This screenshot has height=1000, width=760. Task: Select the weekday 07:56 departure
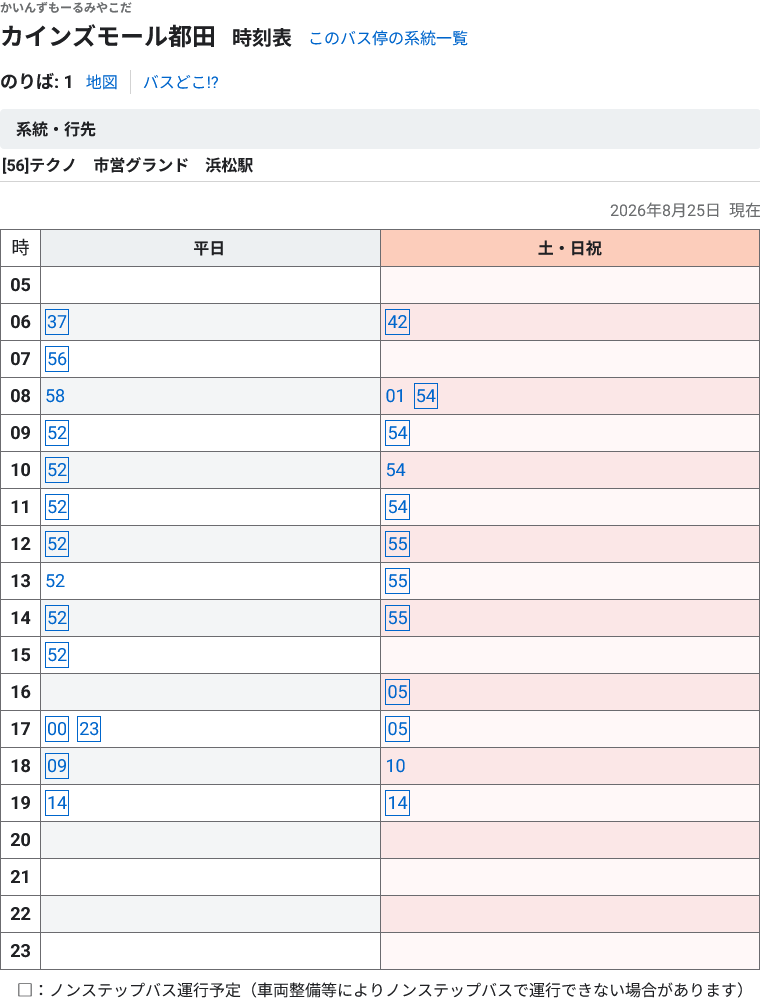pos(57,359)
